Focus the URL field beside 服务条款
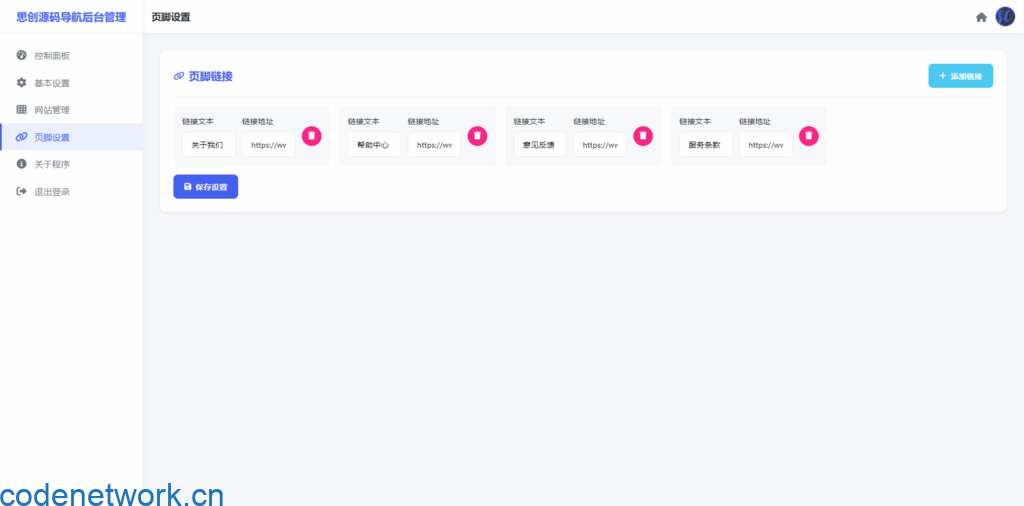This screenshot has width=1024, height=506. [x=765, y=145]
